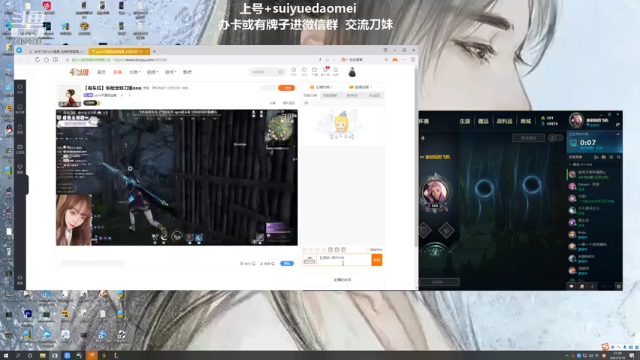Close the 0:07 queue timer panel
The height and width of the screenshot is (360, 640).
[x=618, y=134]
